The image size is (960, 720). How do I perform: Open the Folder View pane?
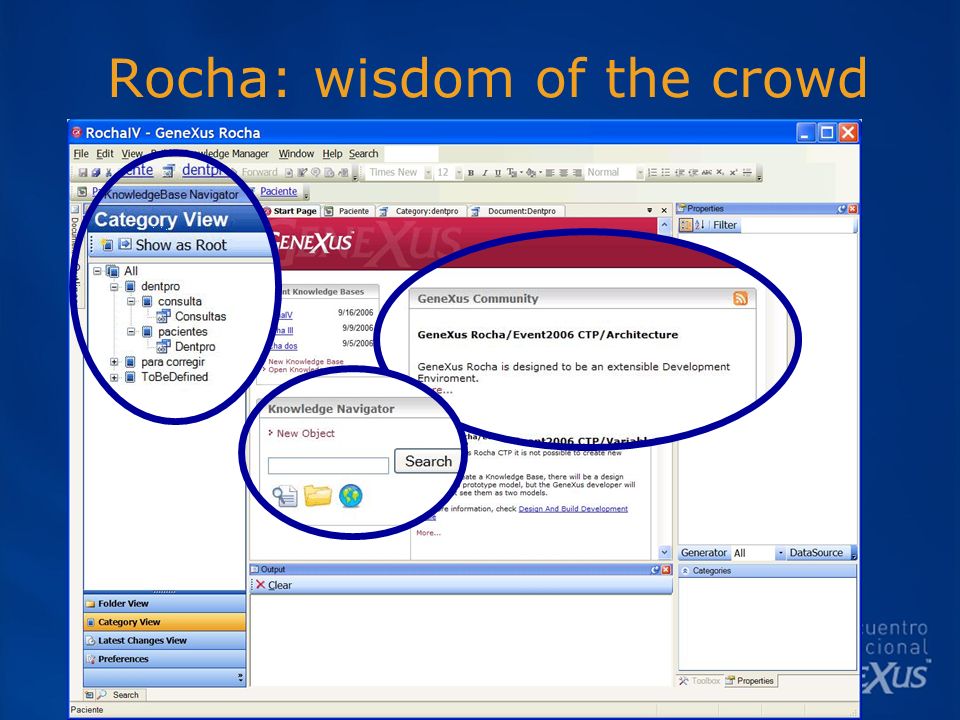(x=165, y=604)
